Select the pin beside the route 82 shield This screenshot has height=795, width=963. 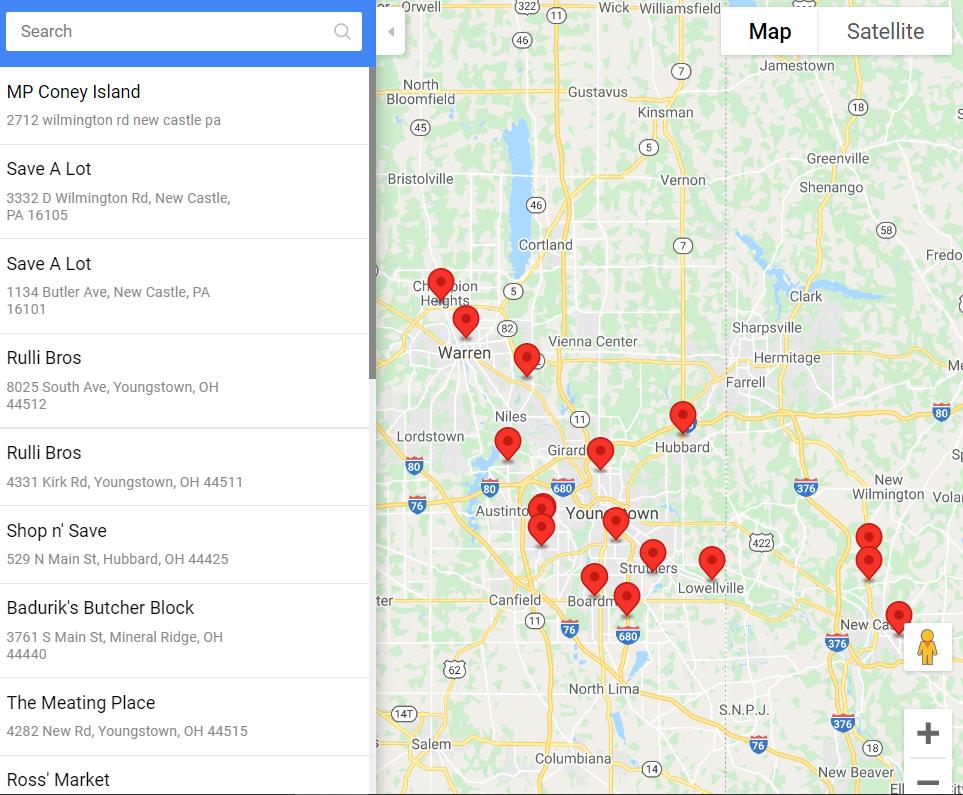coord(526,359)
